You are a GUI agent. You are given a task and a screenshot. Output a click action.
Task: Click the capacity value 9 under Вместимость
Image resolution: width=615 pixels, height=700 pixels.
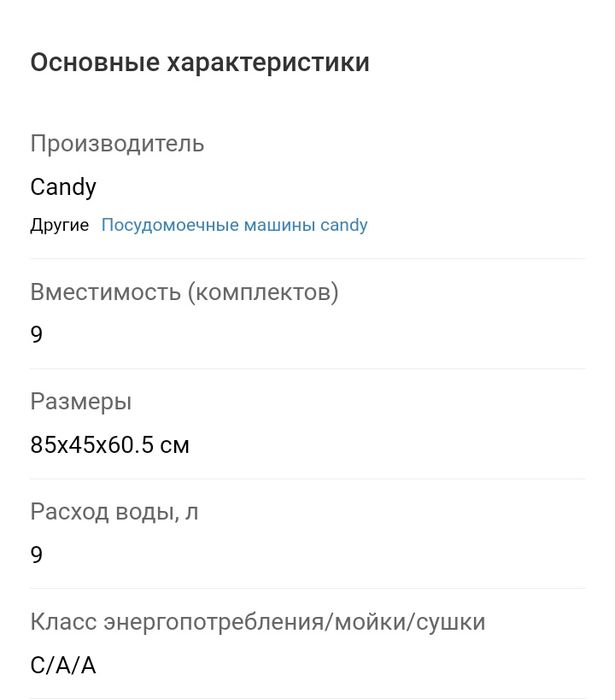[37, 335]
